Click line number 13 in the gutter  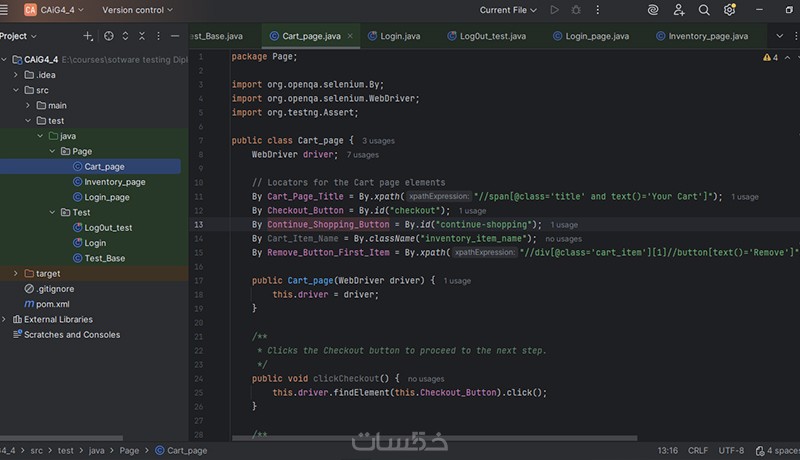point(198,225)
